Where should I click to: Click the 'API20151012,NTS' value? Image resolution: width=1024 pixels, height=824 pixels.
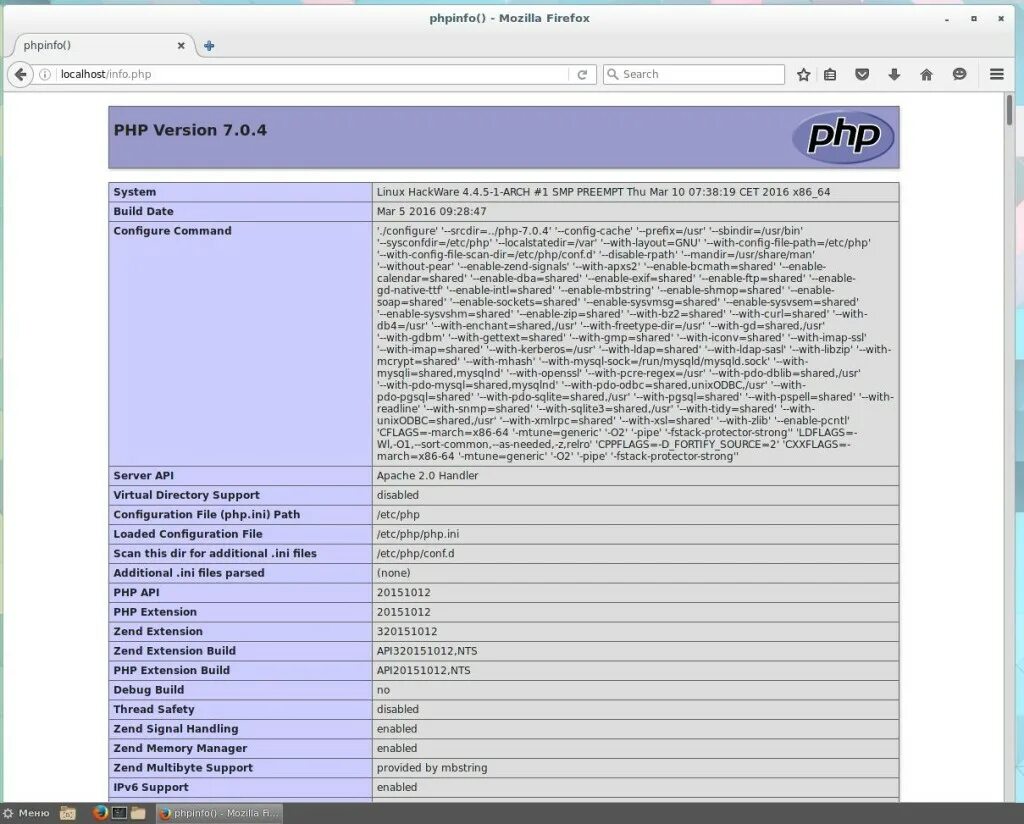pyautogui.click(x=423, y=671)
